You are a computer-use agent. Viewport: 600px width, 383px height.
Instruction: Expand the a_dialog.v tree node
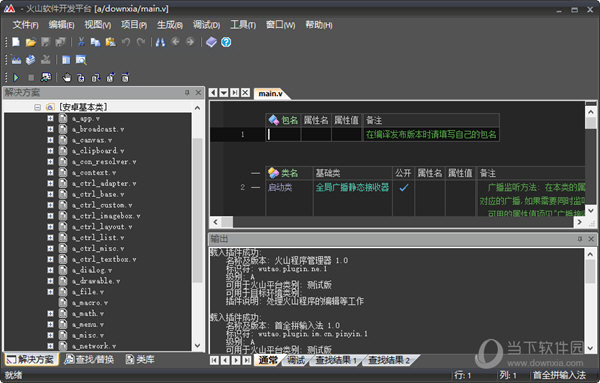coord(50,270)
